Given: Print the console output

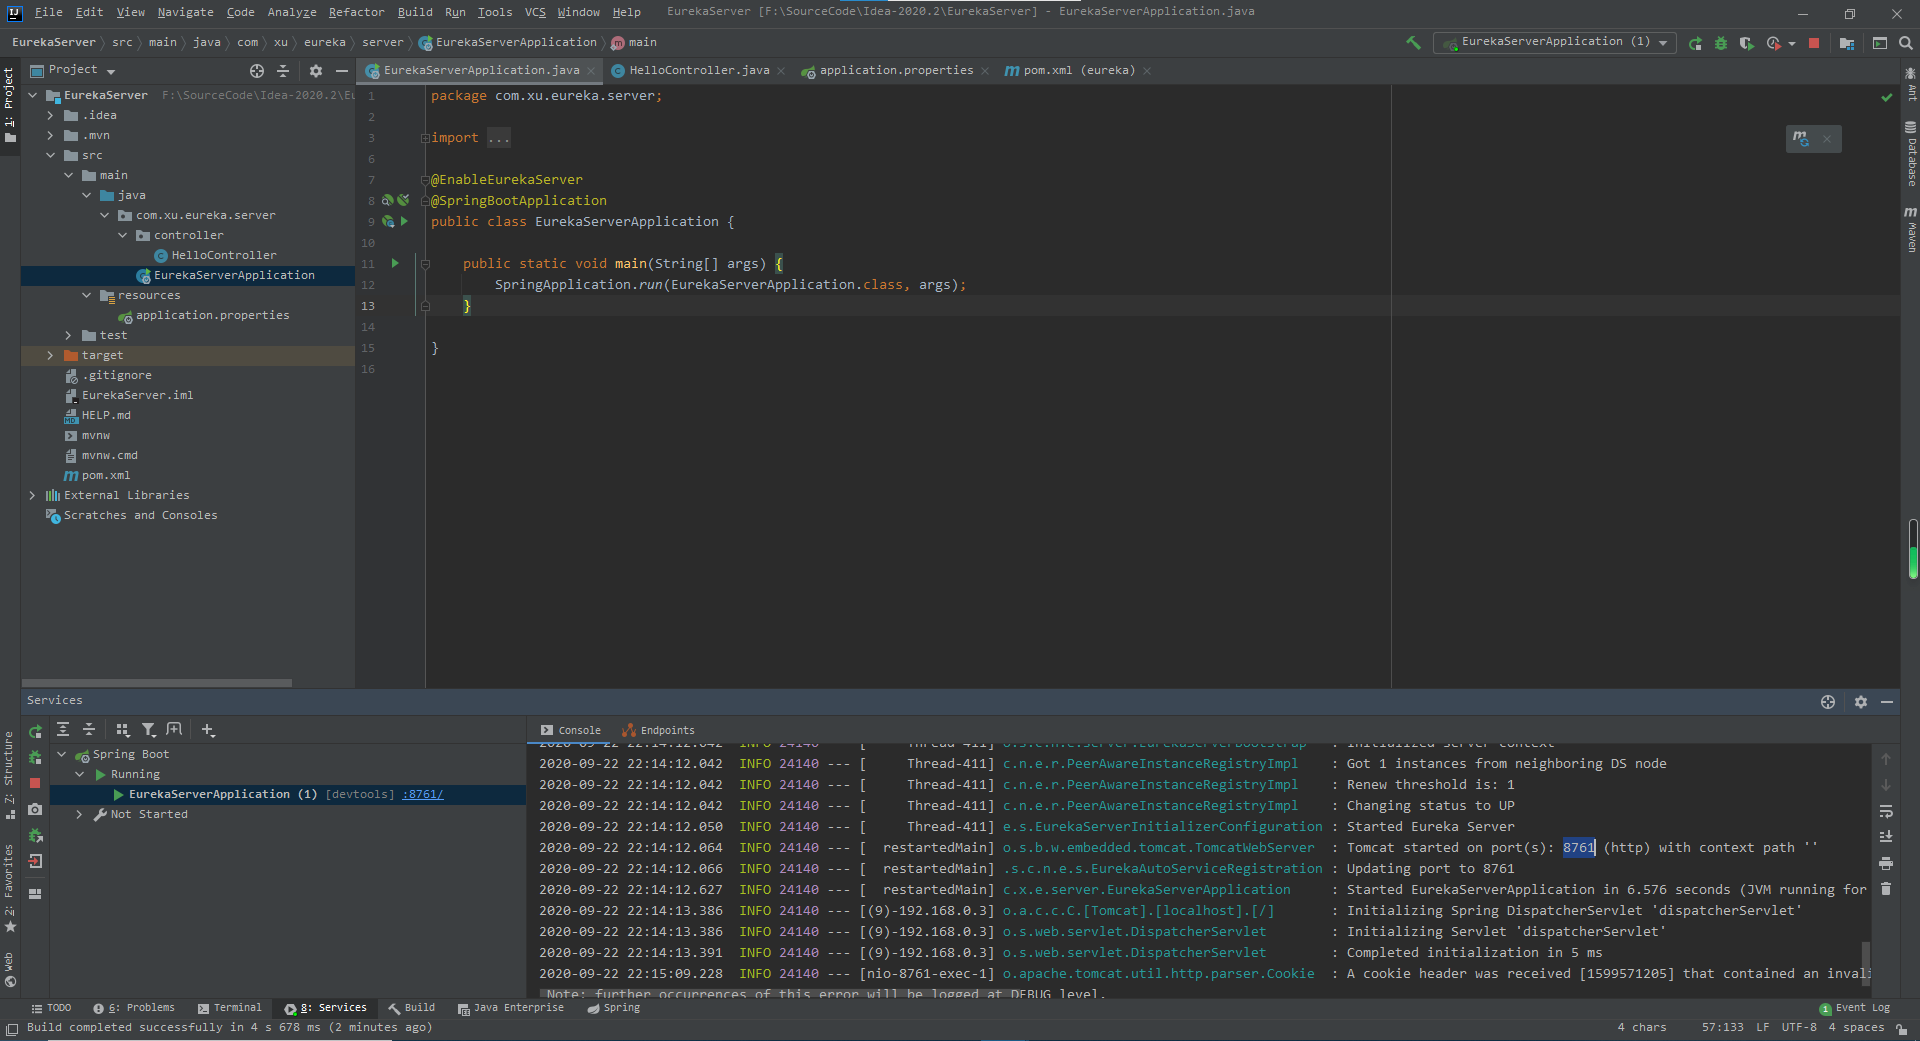Looking at the screenshot, I should 1886,863.
